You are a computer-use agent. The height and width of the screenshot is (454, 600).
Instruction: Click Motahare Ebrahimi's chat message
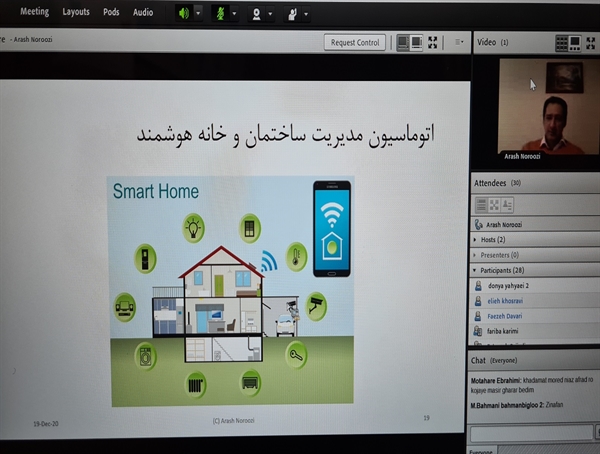point(533,385)
